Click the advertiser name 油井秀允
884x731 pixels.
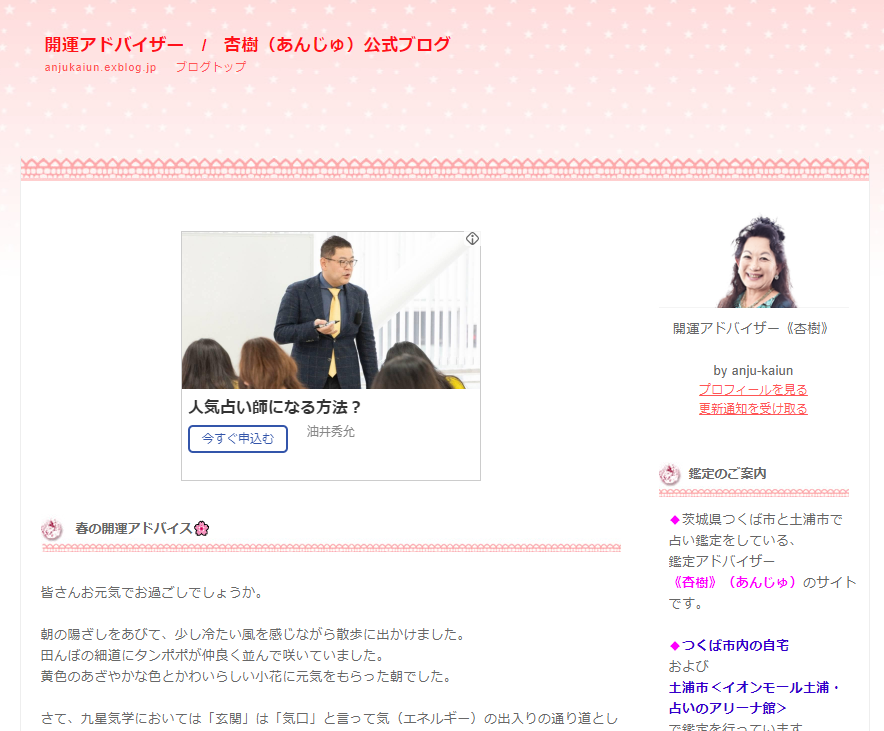pos(331,432)
